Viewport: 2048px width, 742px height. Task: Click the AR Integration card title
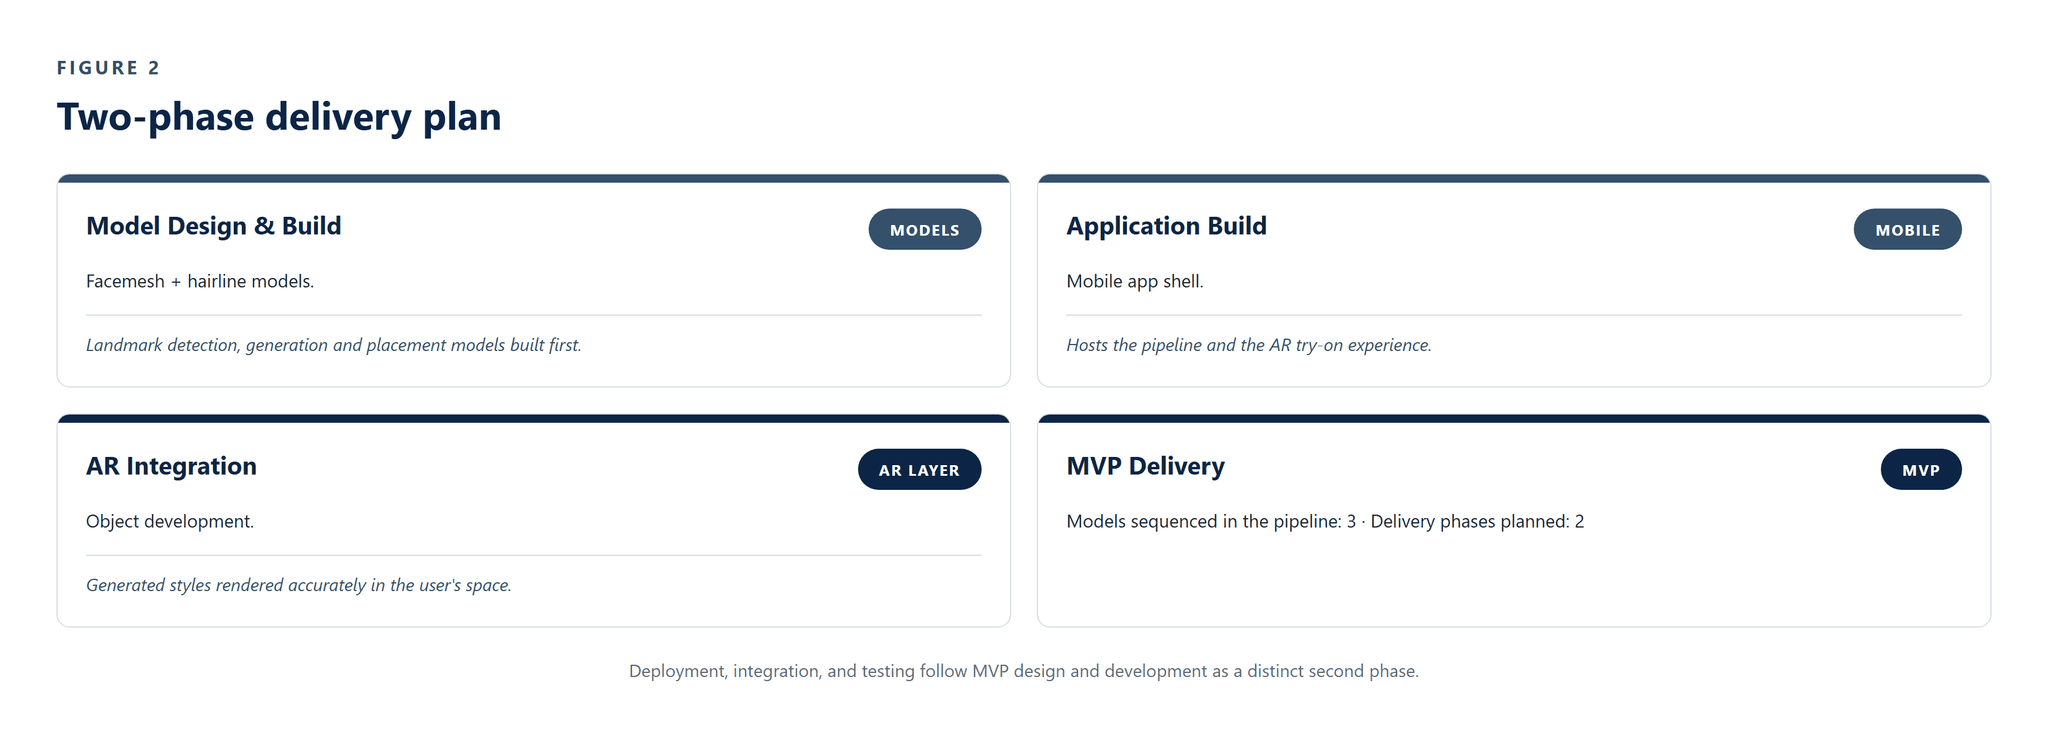(171, 466)
